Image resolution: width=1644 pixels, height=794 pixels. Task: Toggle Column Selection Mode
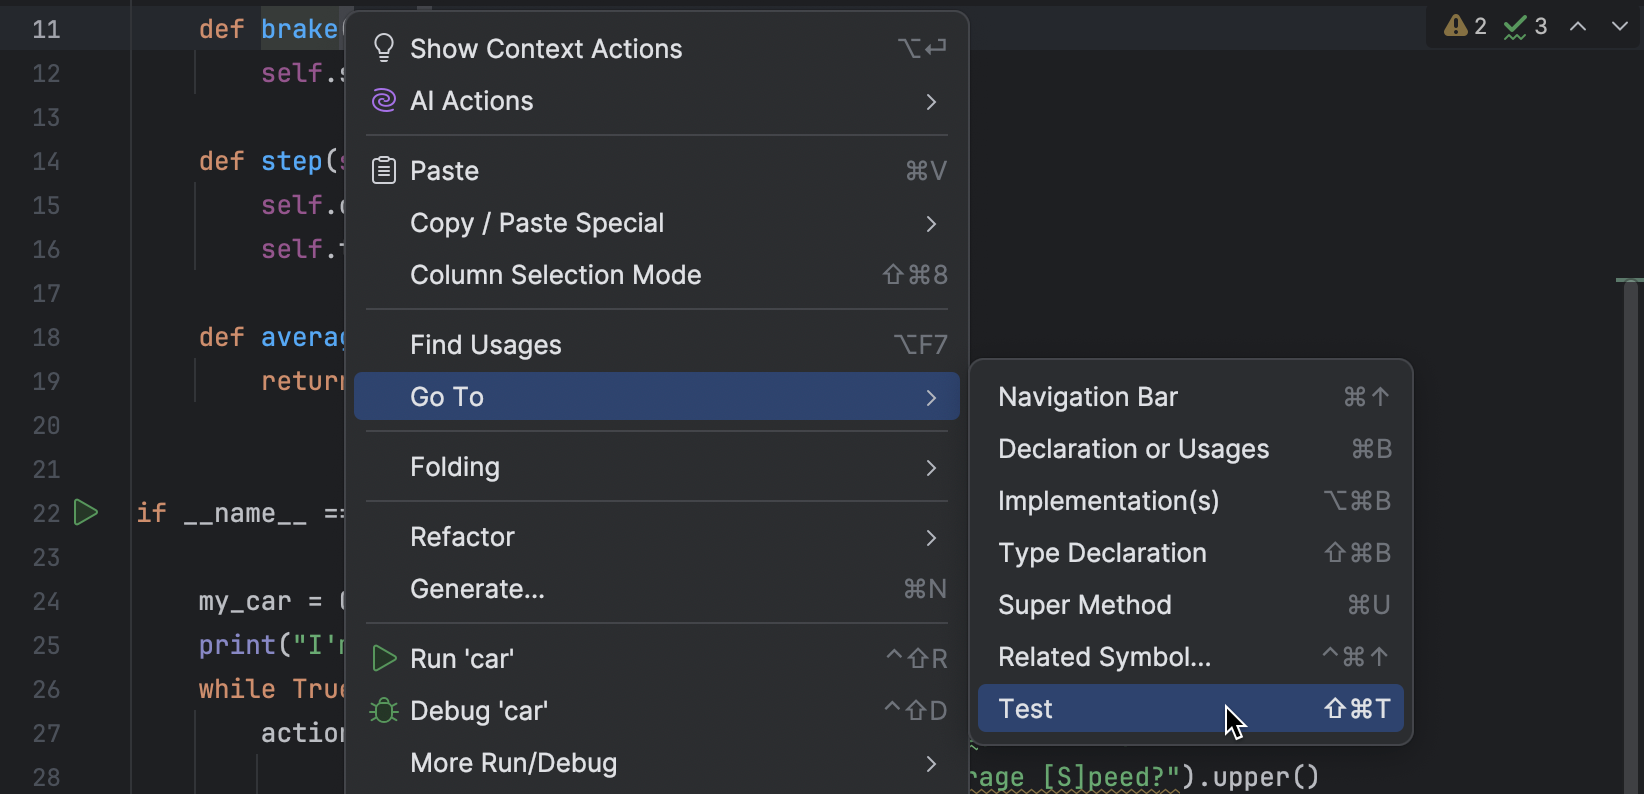555,275
